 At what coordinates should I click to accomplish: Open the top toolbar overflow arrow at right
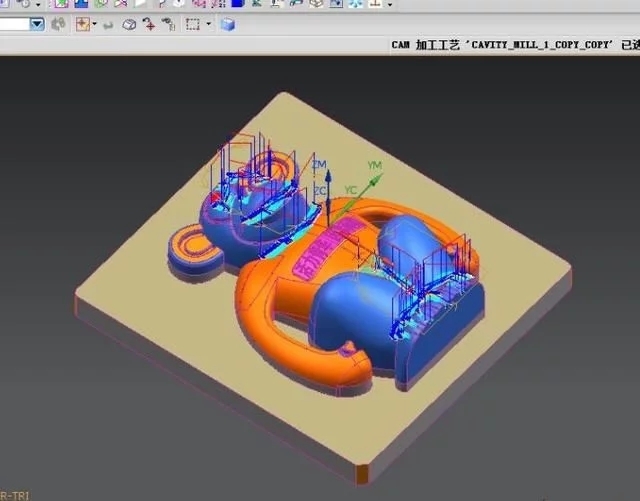click(390, 5)
